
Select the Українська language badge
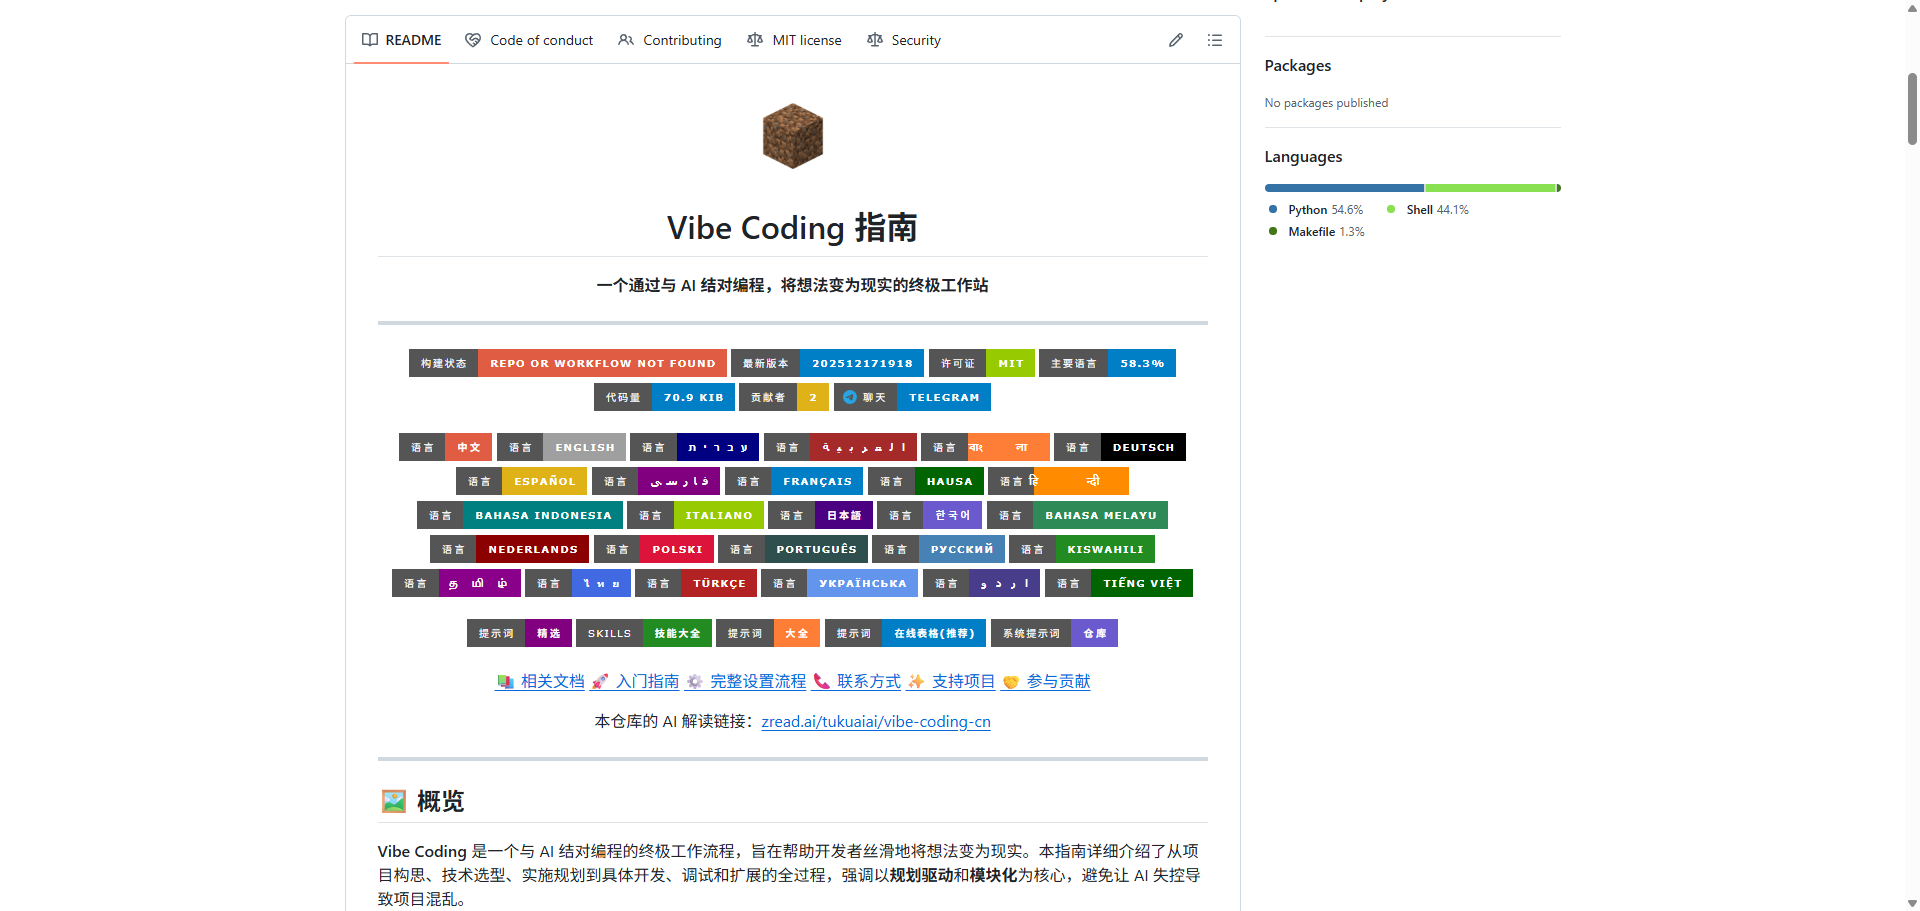tap(839, 583)
